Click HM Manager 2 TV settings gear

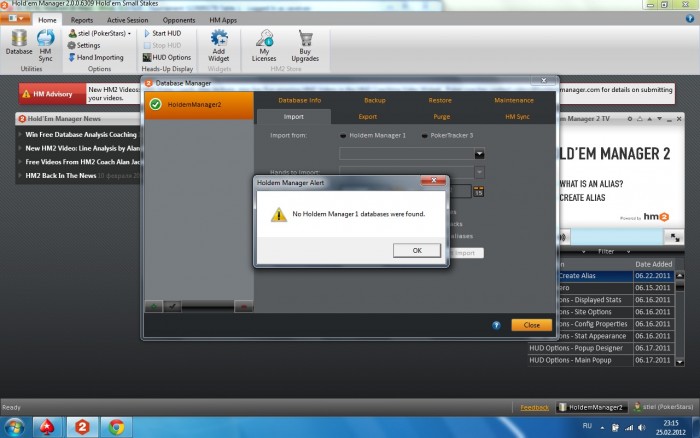pos(629,119)
